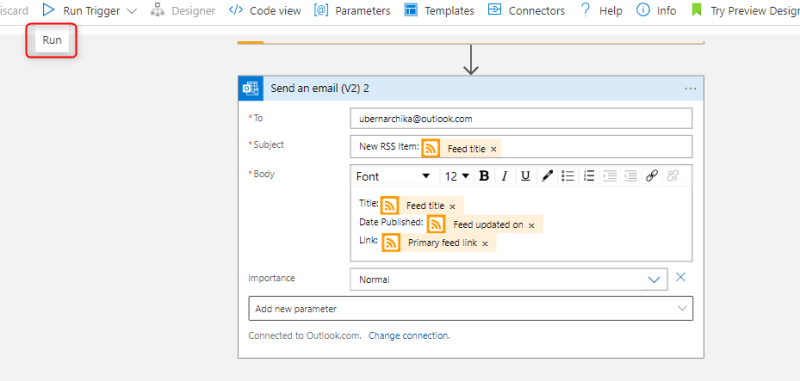
Task: Open the ellipsis menu on Send an email card
Action: coord(690,89)
